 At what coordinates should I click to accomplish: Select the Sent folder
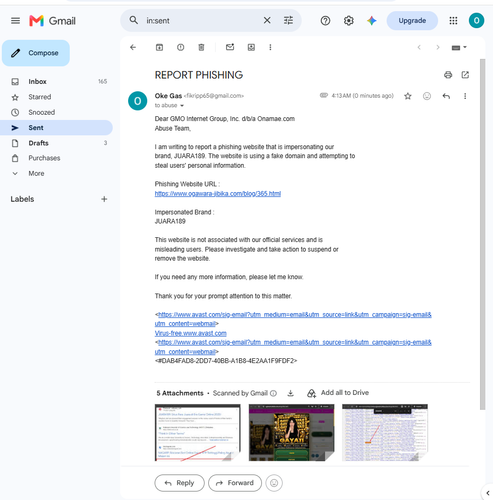point(56,128)
